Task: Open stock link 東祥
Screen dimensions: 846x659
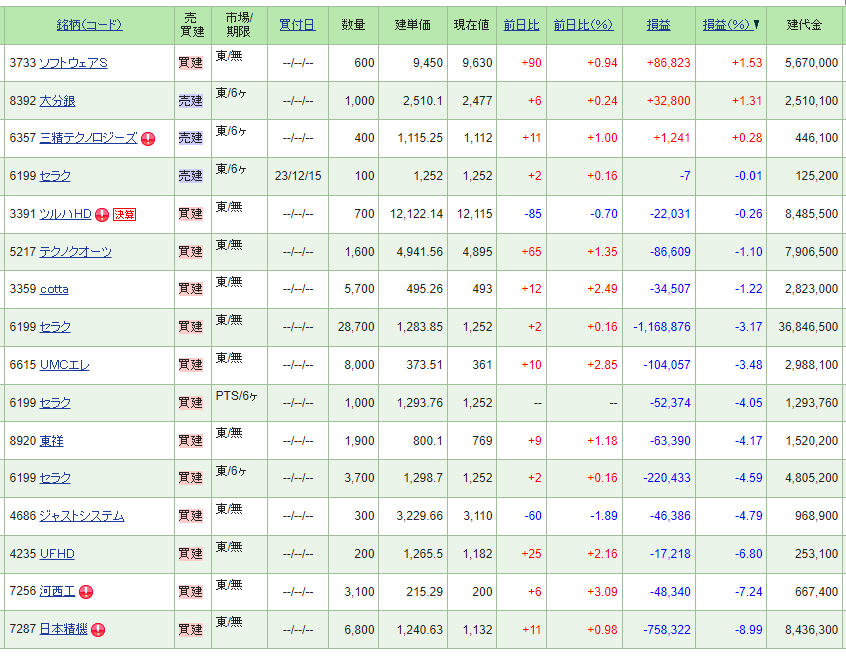Action: [x=51, y=441]
